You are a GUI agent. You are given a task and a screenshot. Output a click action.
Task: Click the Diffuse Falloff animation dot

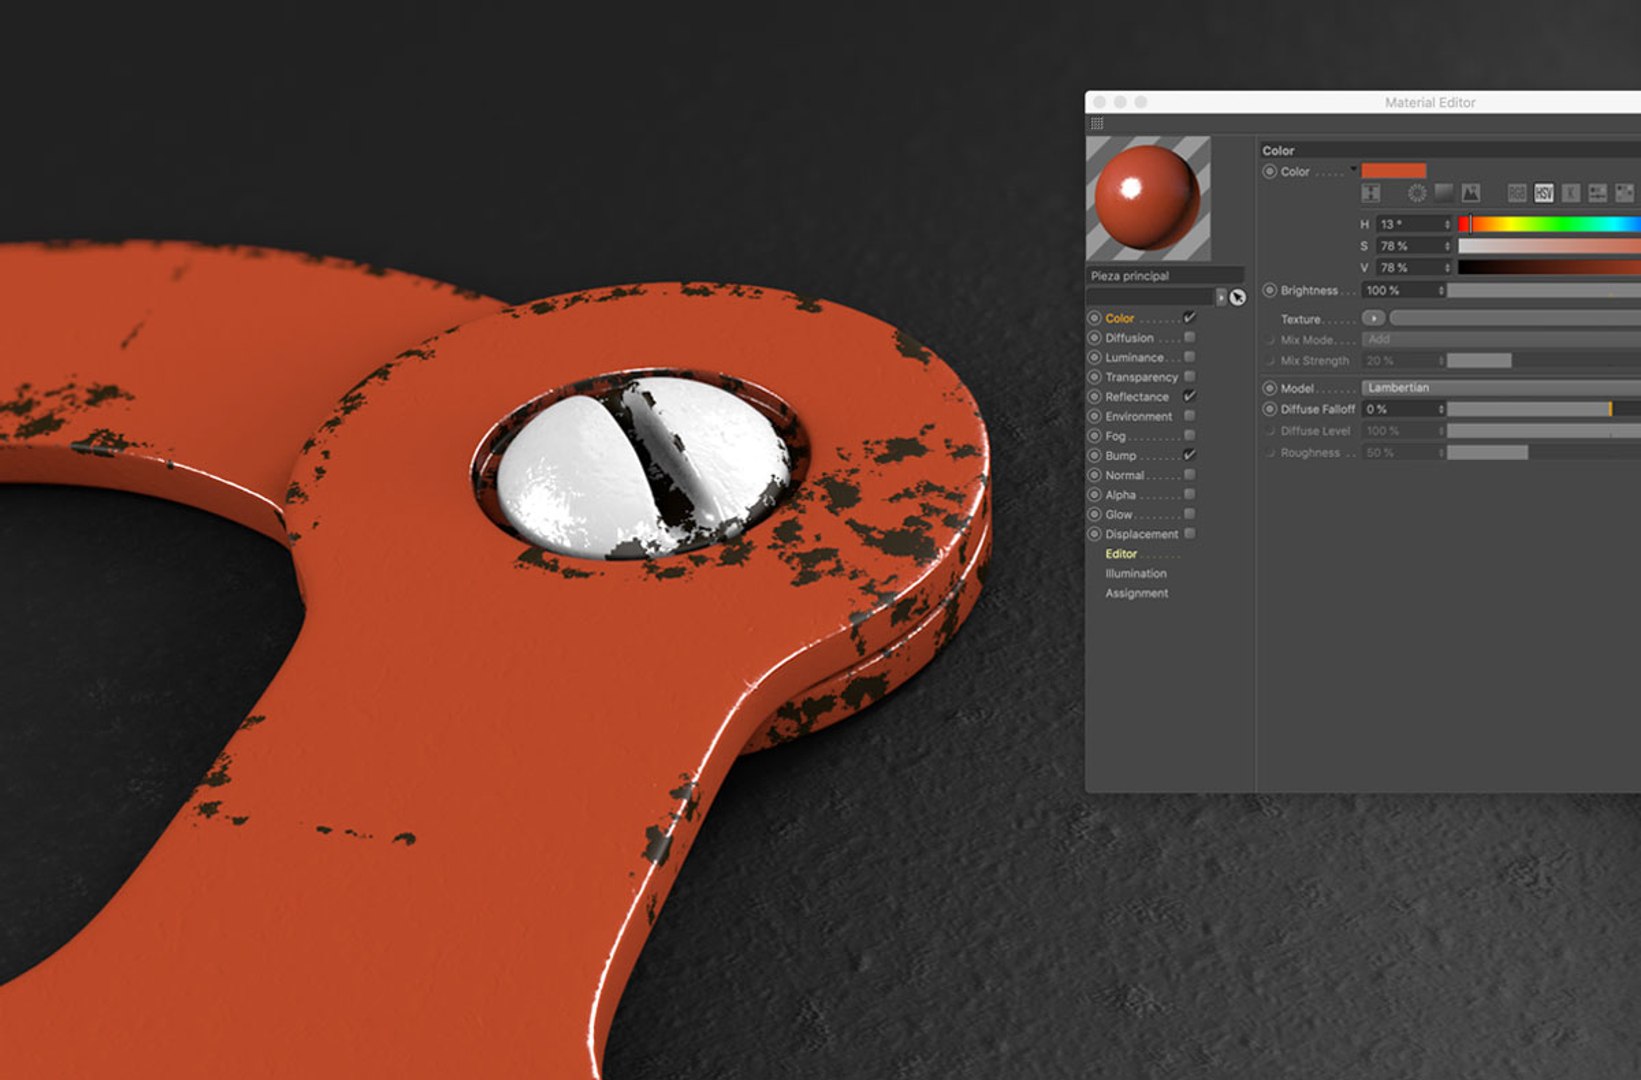(1270, 409)
